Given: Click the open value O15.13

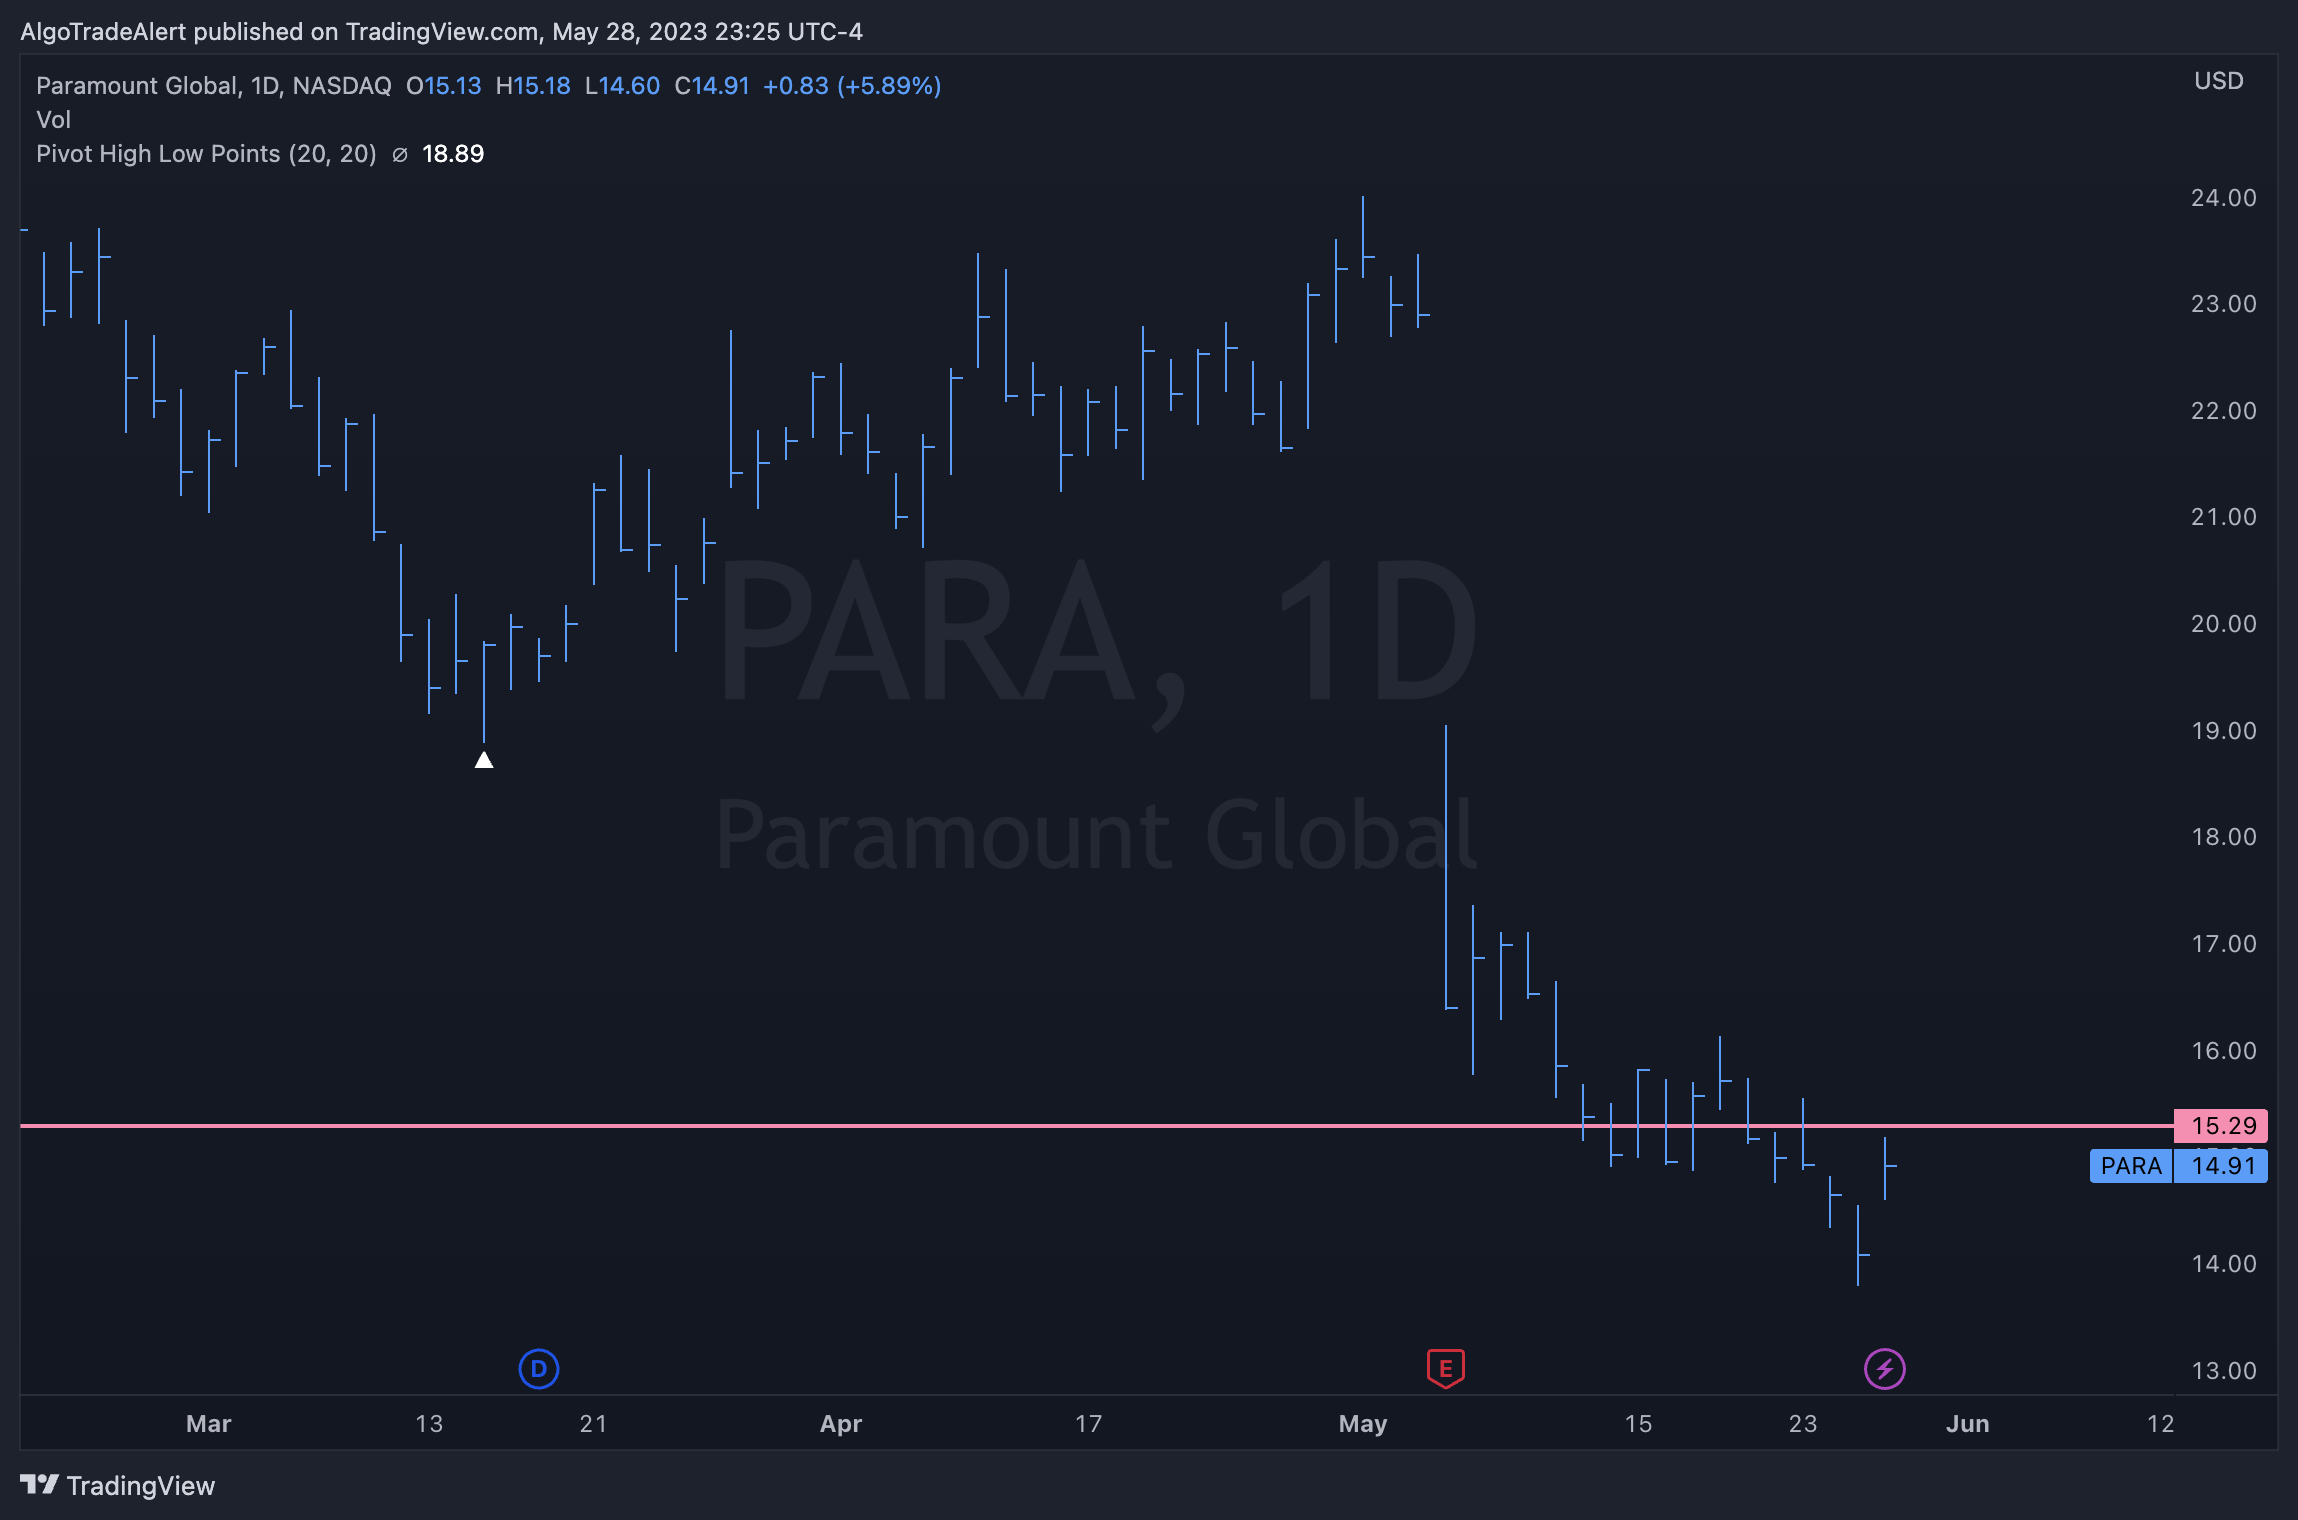Looking at the screenshot, I should tap(444, 86).
